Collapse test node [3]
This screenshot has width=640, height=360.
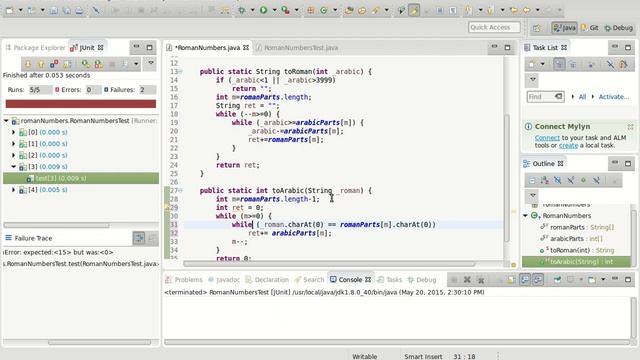coord(13,167)
